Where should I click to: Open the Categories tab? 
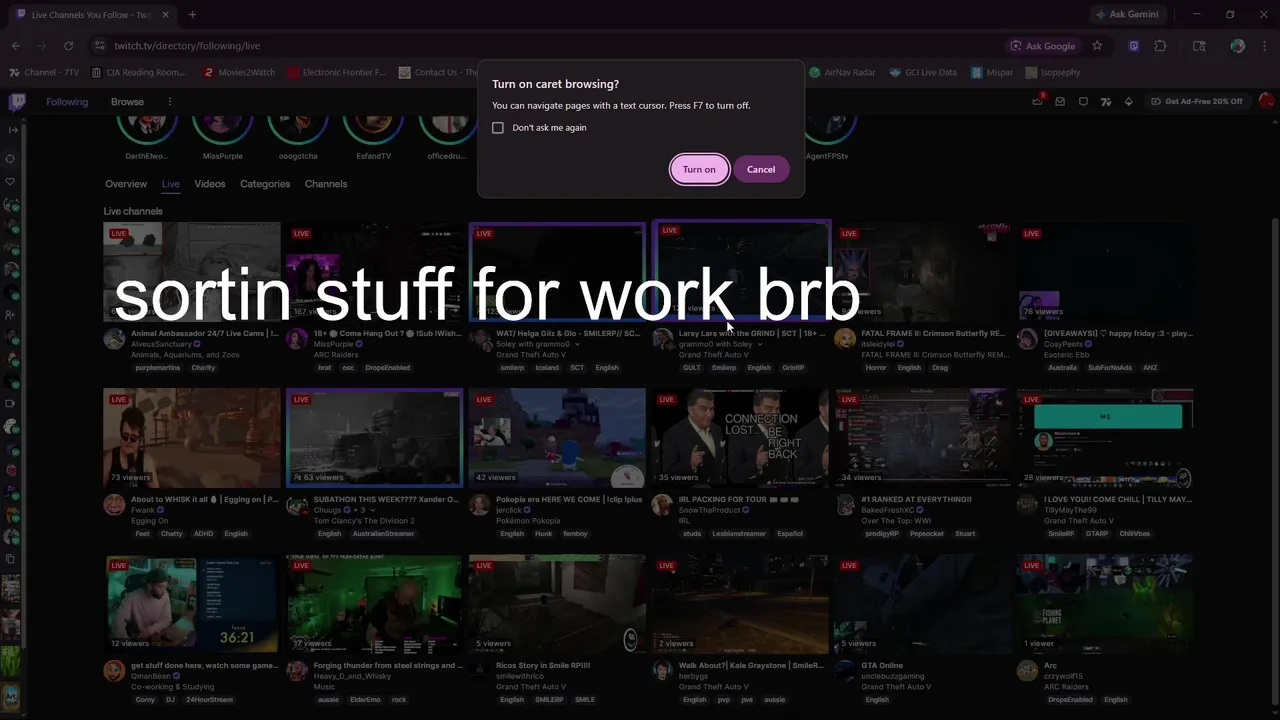265,184
